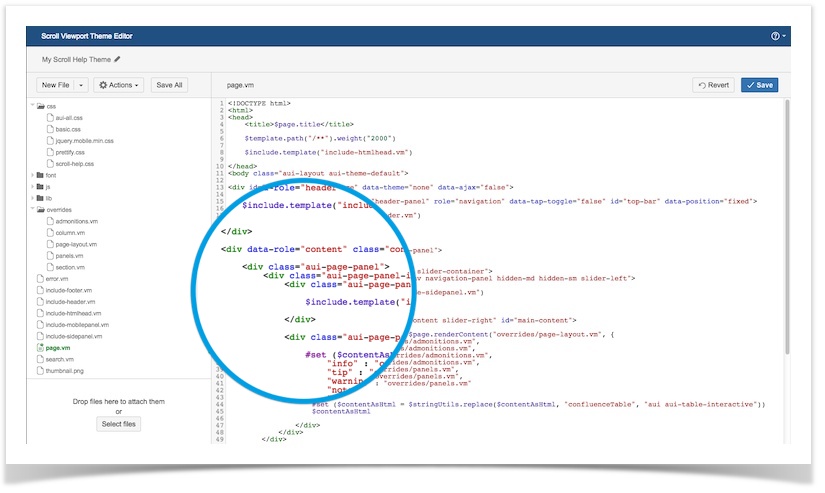
Task: Click Select files to upload
Action: point(119,424)
